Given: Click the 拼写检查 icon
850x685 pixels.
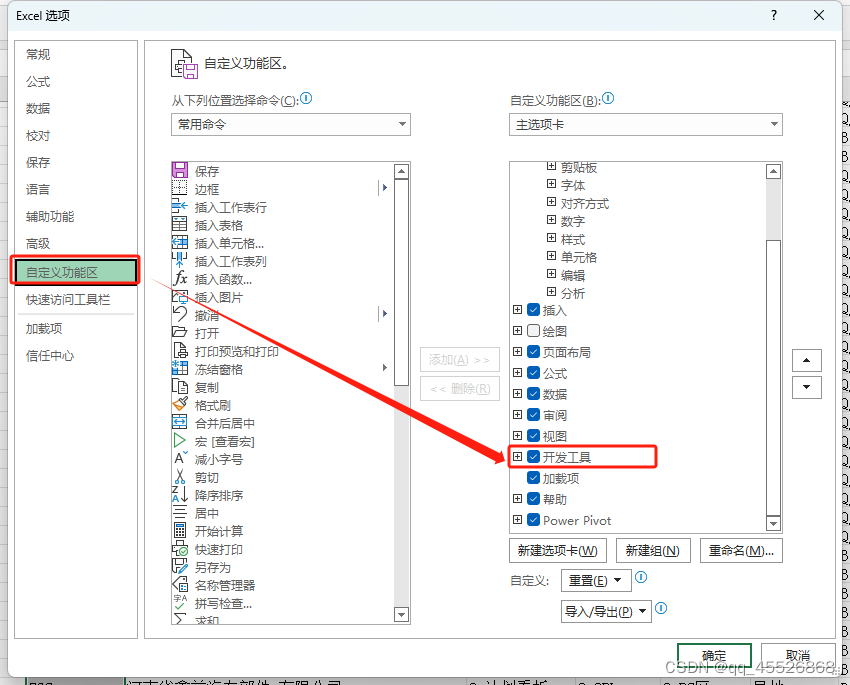Looking at the screenshot, I should click(x=180, y=602).
